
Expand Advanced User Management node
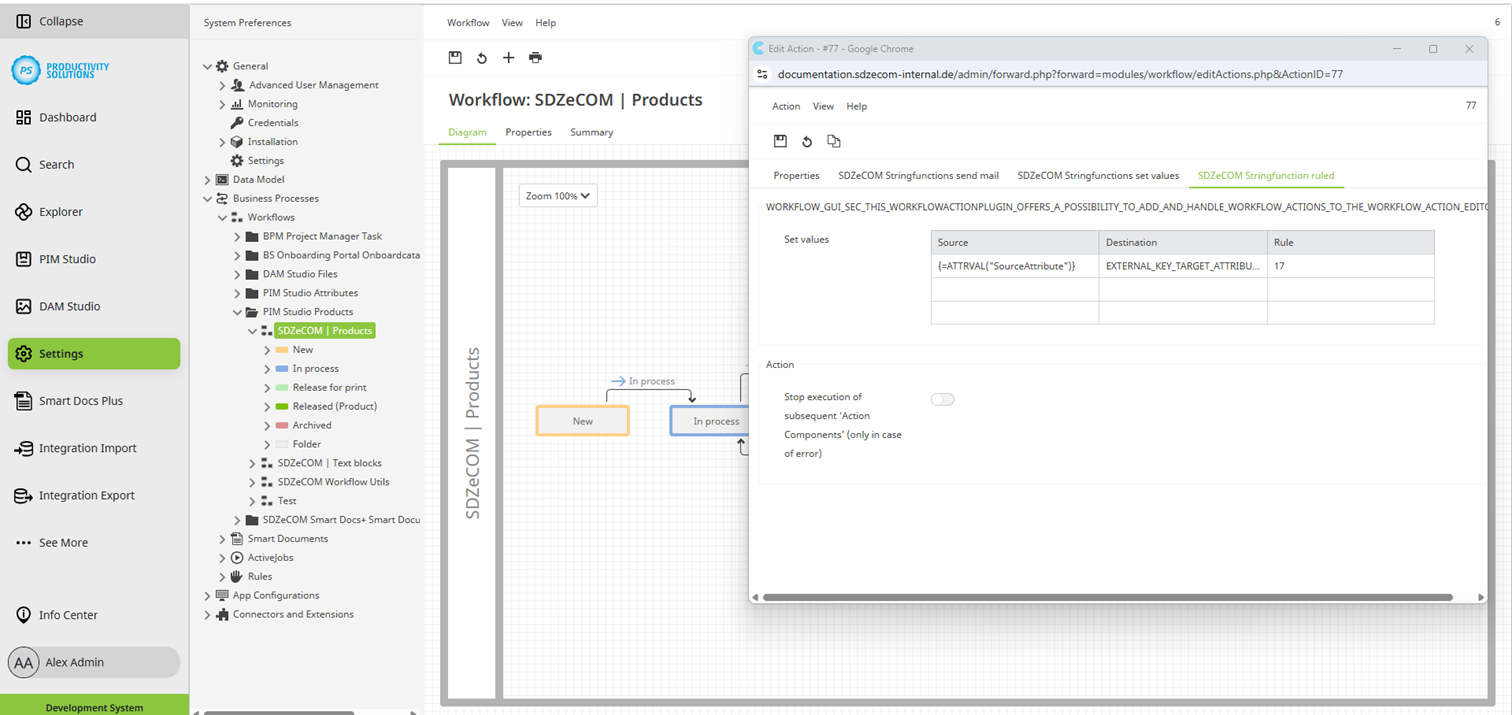tap(222, 85)
